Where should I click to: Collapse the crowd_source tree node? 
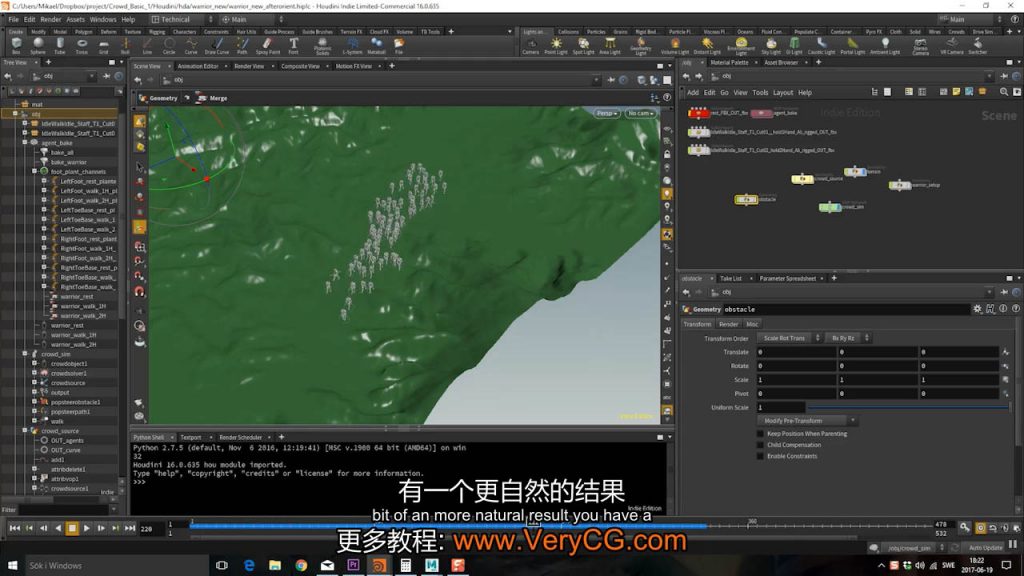click(25, 431)
